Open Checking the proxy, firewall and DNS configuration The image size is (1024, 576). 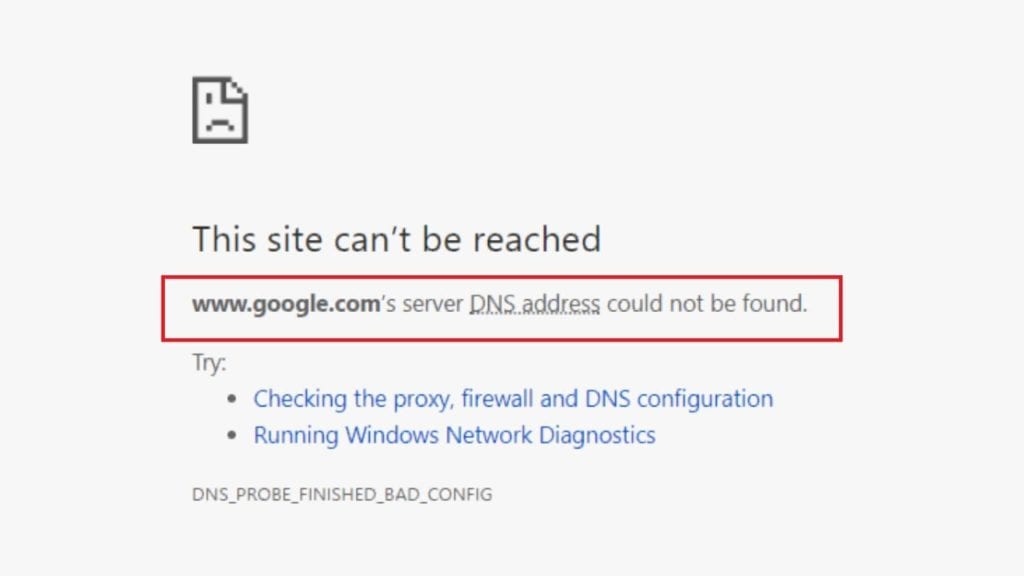[x=513, y=398]
